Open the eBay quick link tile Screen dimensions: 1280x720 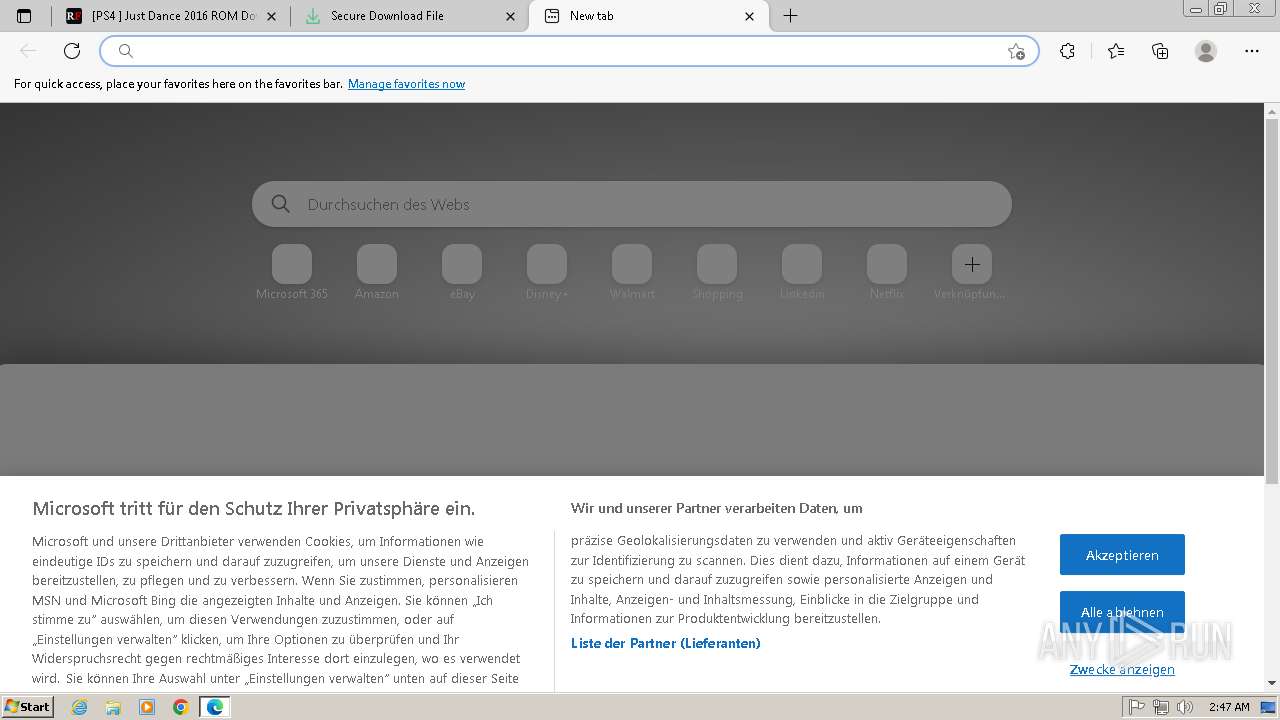pyautogui.click(x=462, y=272)
